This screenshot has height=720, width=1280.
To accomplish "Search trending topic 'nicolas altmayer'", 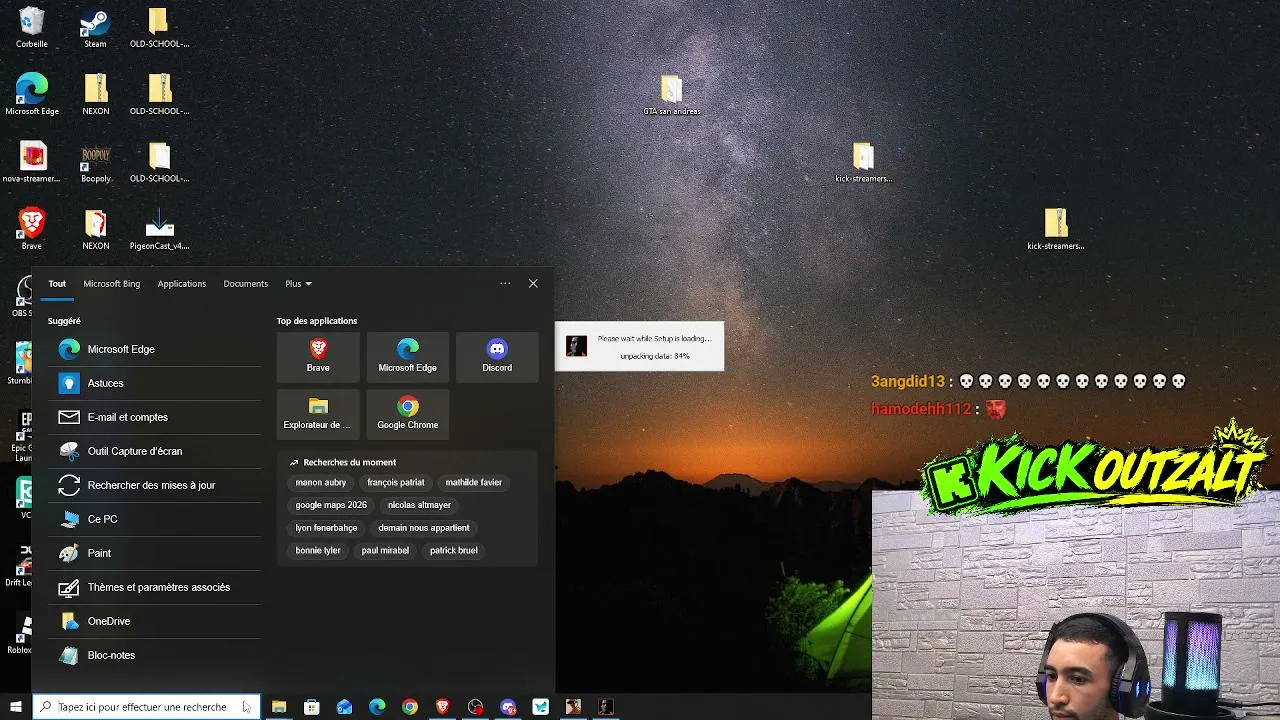I will (x=419, y=505).
